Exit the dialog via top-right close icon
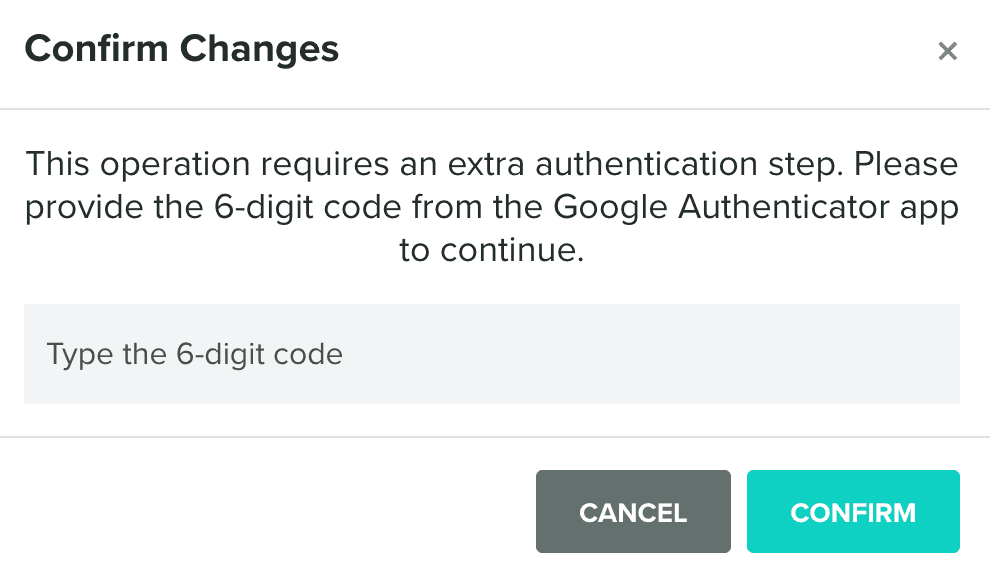The width and height of the screenshot is (990, 580). coord(947,51)
